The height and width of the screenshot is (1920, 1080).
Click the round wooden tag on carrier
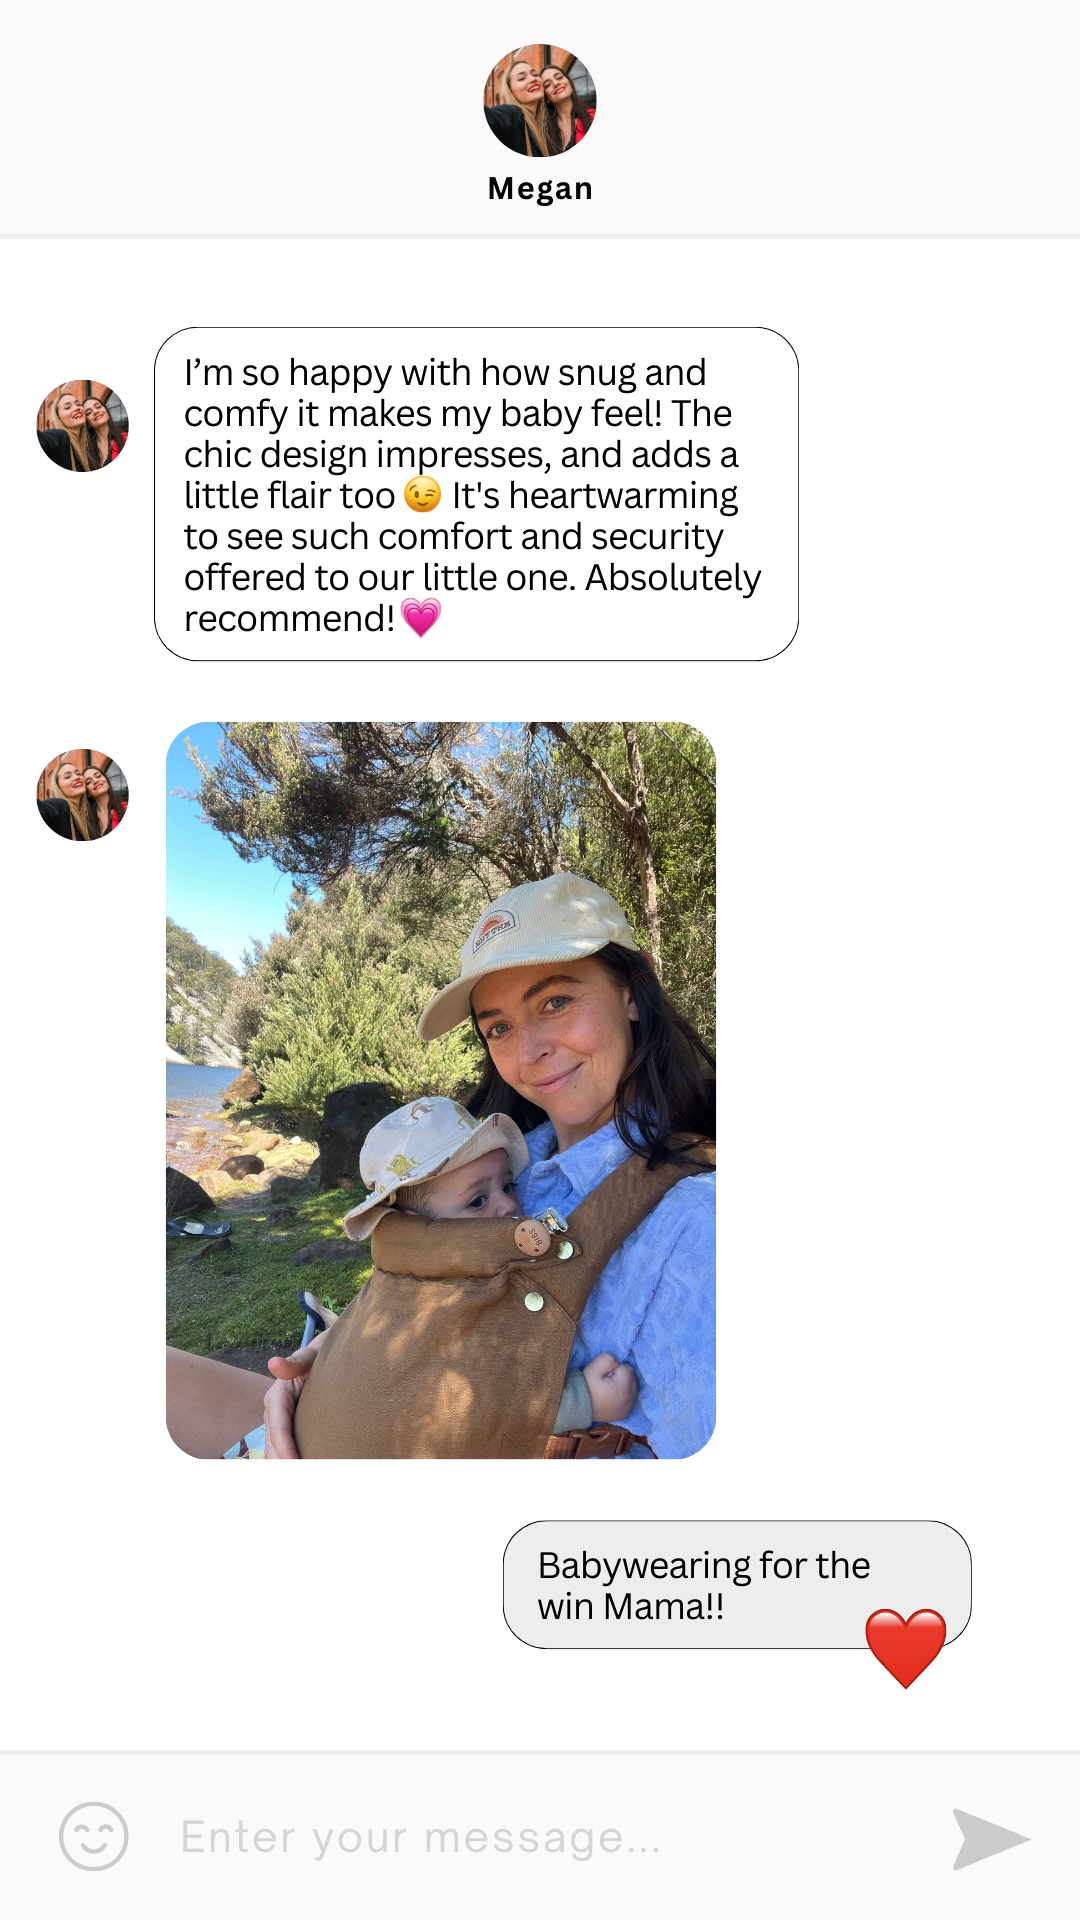tap(533, 1238)
